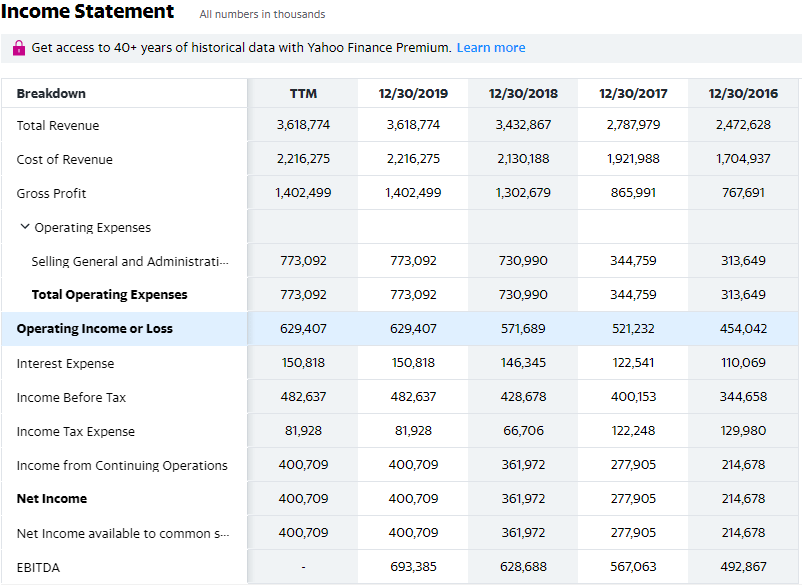Click the bold Net Income row label

tap(52, 499)
